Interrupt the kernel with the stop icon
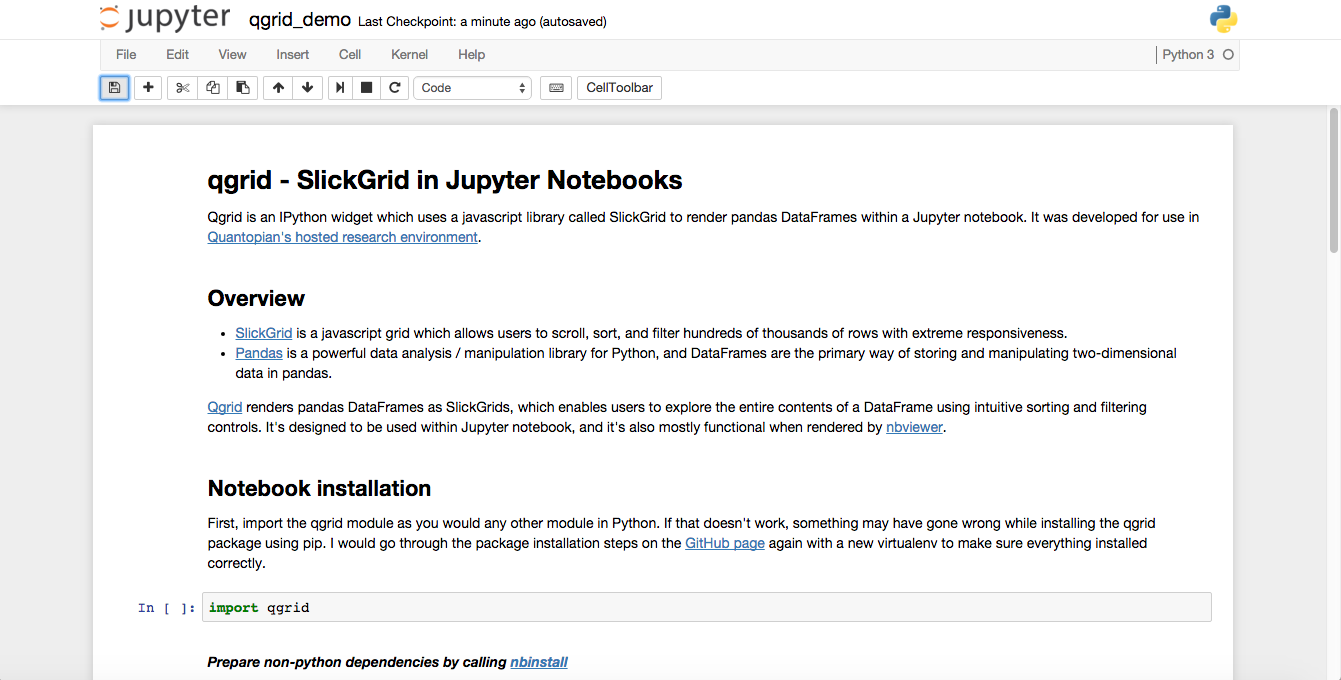1341x680 pixels. click(x=367, y=88)
